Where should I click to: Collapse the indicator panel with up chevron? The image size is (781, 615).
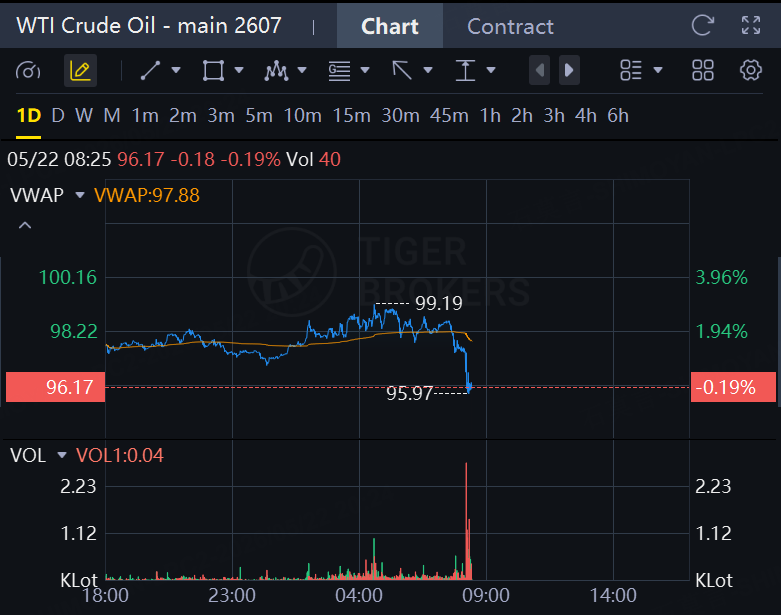tap(25, 226)
